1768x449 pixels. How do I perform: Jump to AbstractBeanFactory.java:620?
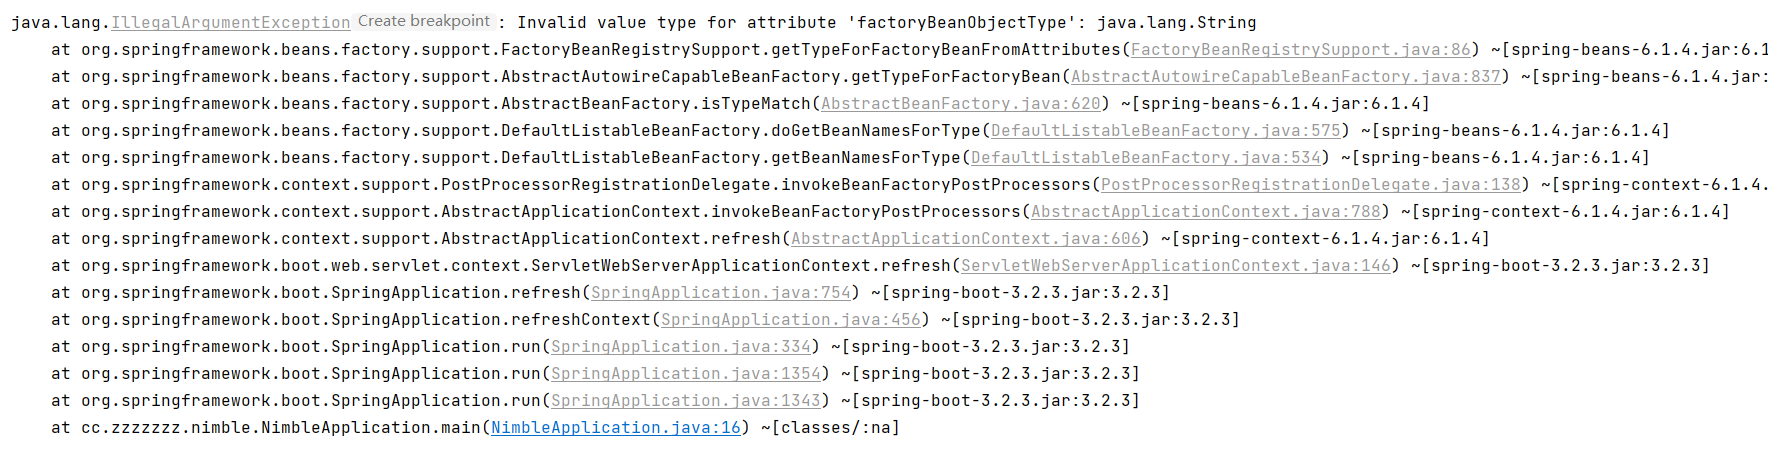[960, 103]
